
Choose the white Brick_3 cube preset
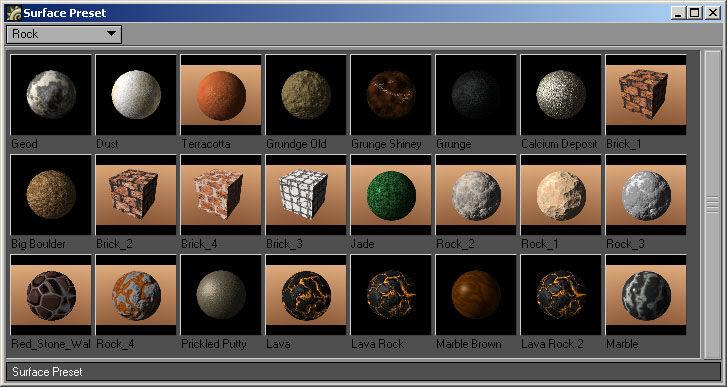coord(306,195)
